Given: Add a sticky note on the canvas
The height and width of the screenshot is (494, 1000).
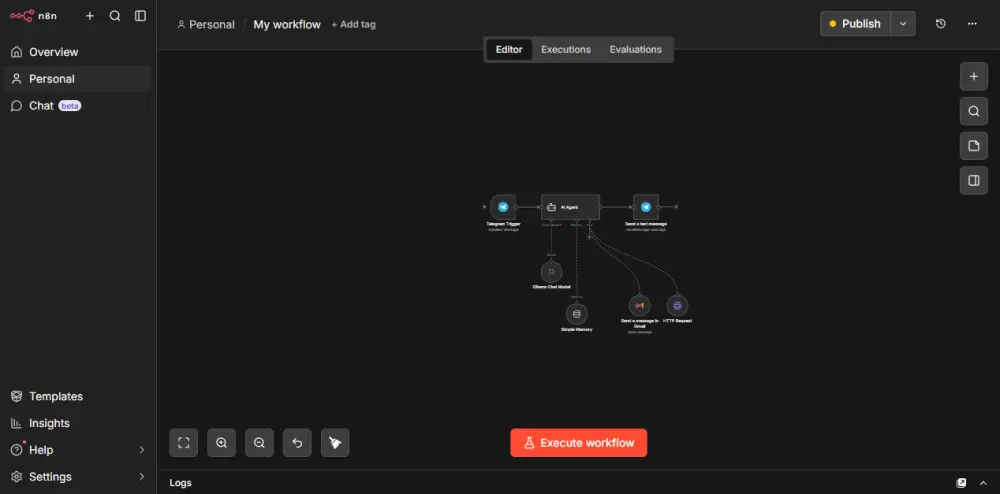Looking at the screenshot, I should [974, 146].
